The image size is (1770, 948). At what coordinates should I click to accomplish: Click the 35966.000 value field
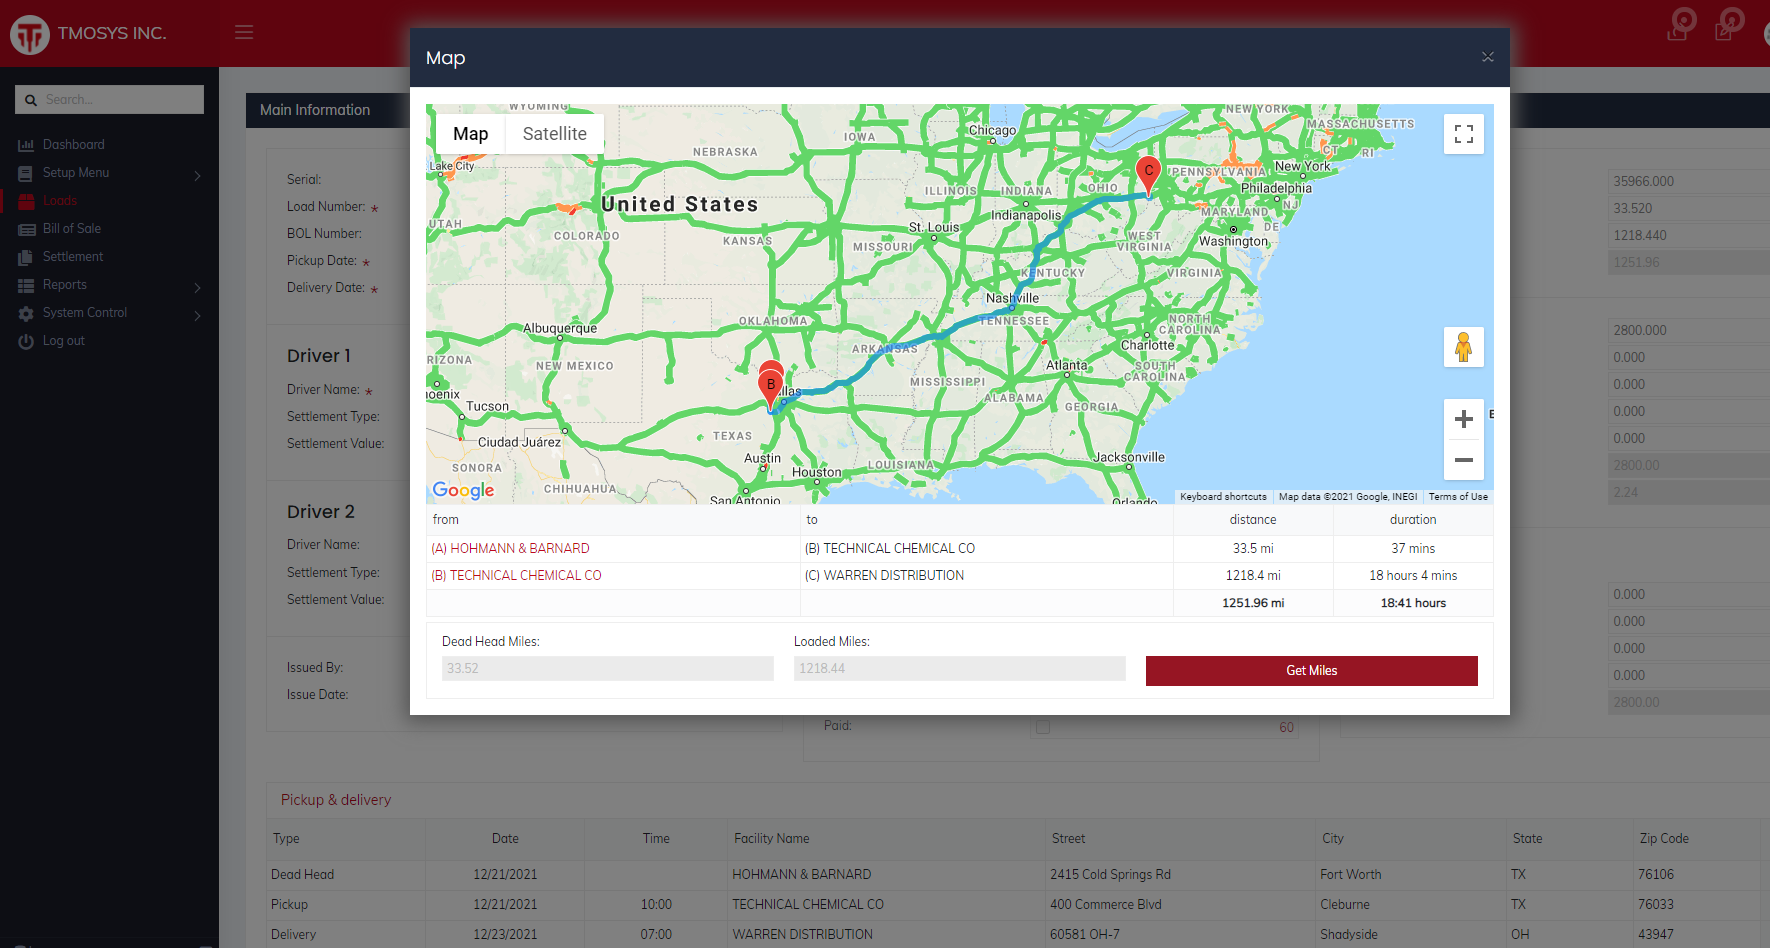tap(1690, 181)
